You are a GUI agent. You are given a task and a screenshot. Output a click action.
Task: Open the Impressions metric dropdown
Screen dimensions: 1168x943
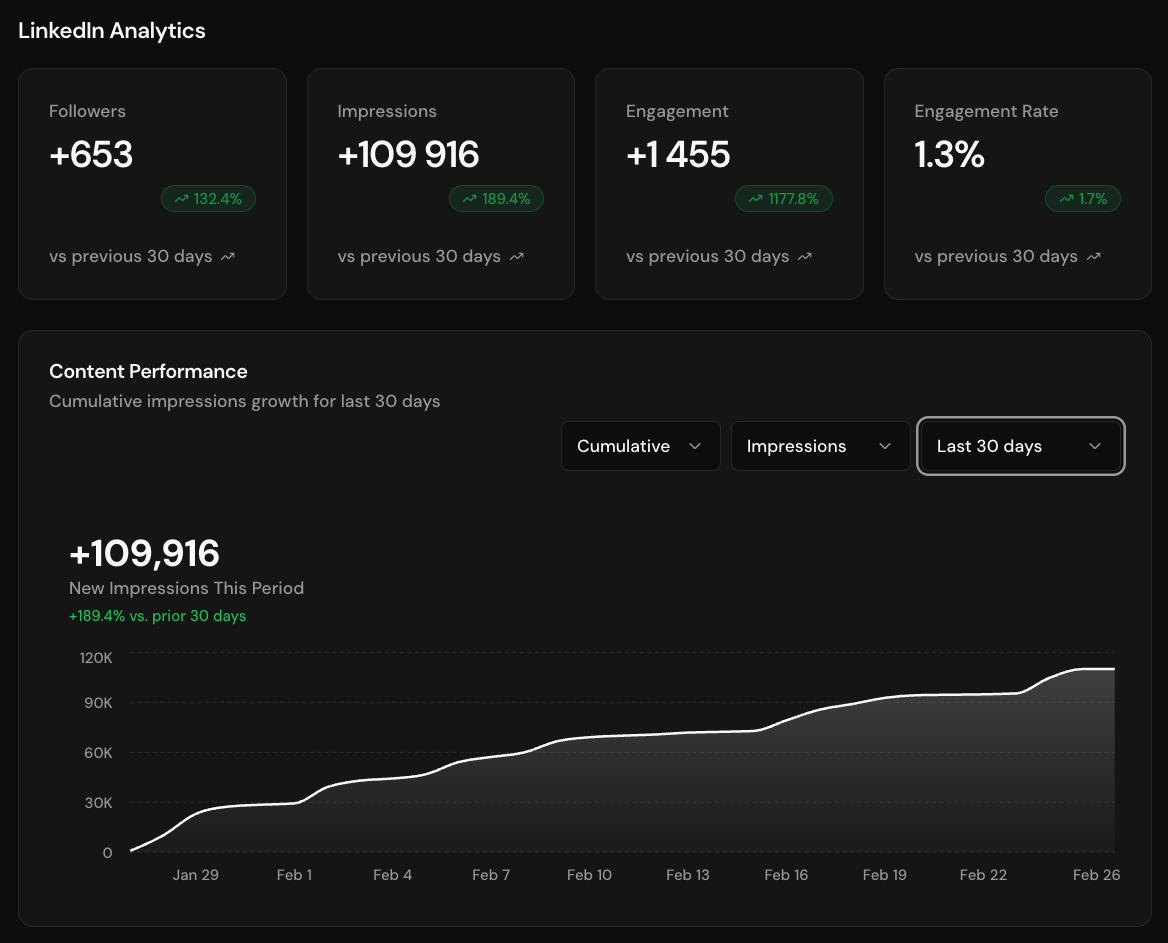tap(820, 445)
